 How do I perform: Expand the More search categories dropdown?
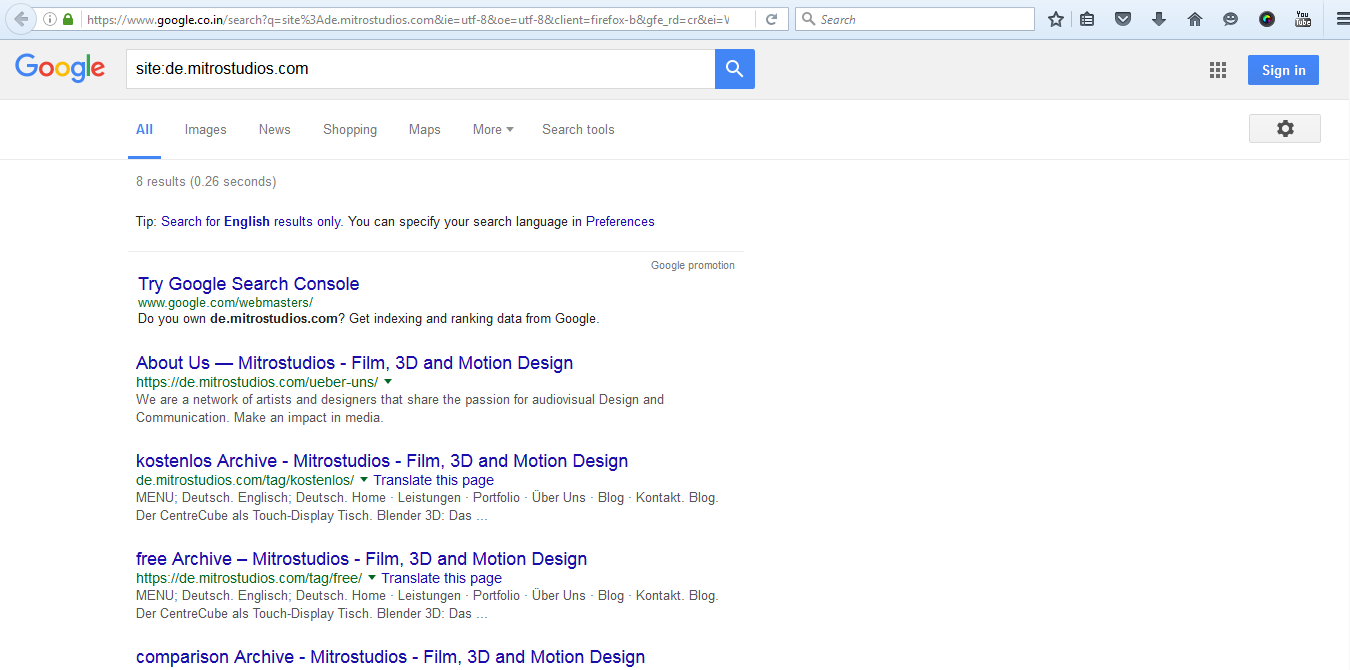click(493, 130)
